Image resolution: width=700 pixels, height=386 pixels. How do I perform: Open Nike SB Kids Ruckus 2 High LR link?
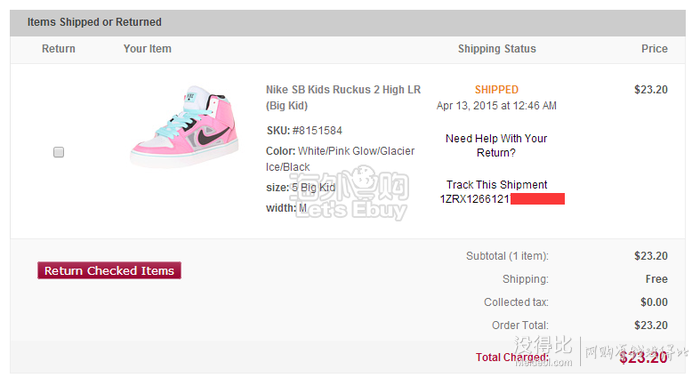tap(343, 97)
